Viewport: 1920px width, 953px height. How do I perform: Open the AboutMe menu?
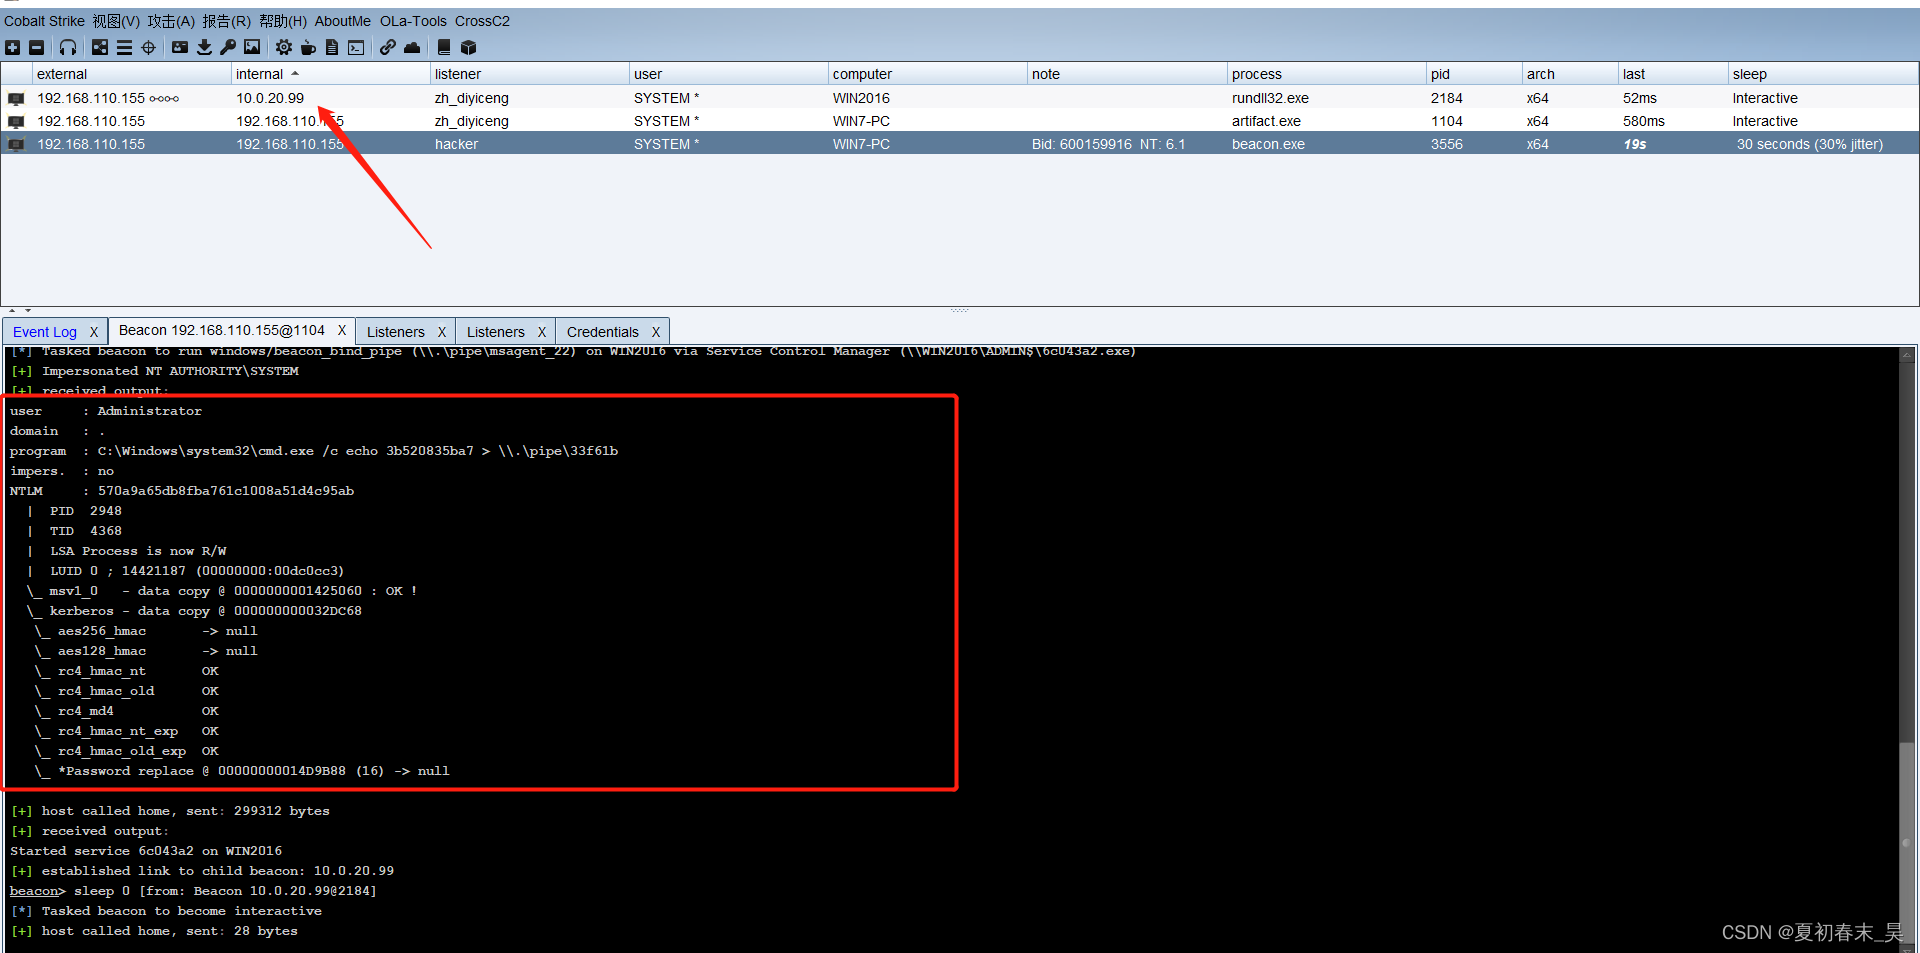(x=343, y=21)
